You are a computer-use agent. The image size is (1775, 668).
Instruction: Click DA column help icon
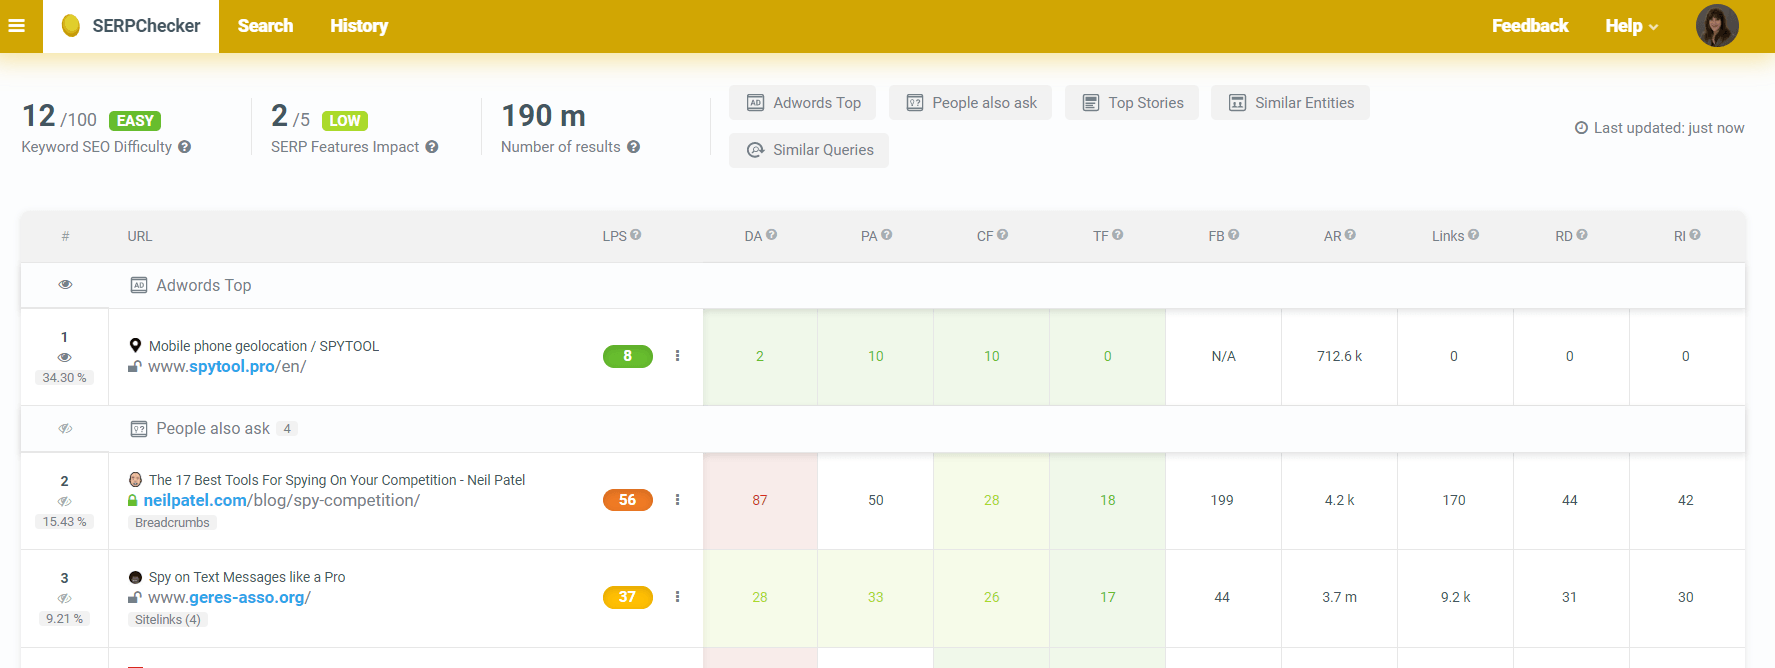(771, 235)
